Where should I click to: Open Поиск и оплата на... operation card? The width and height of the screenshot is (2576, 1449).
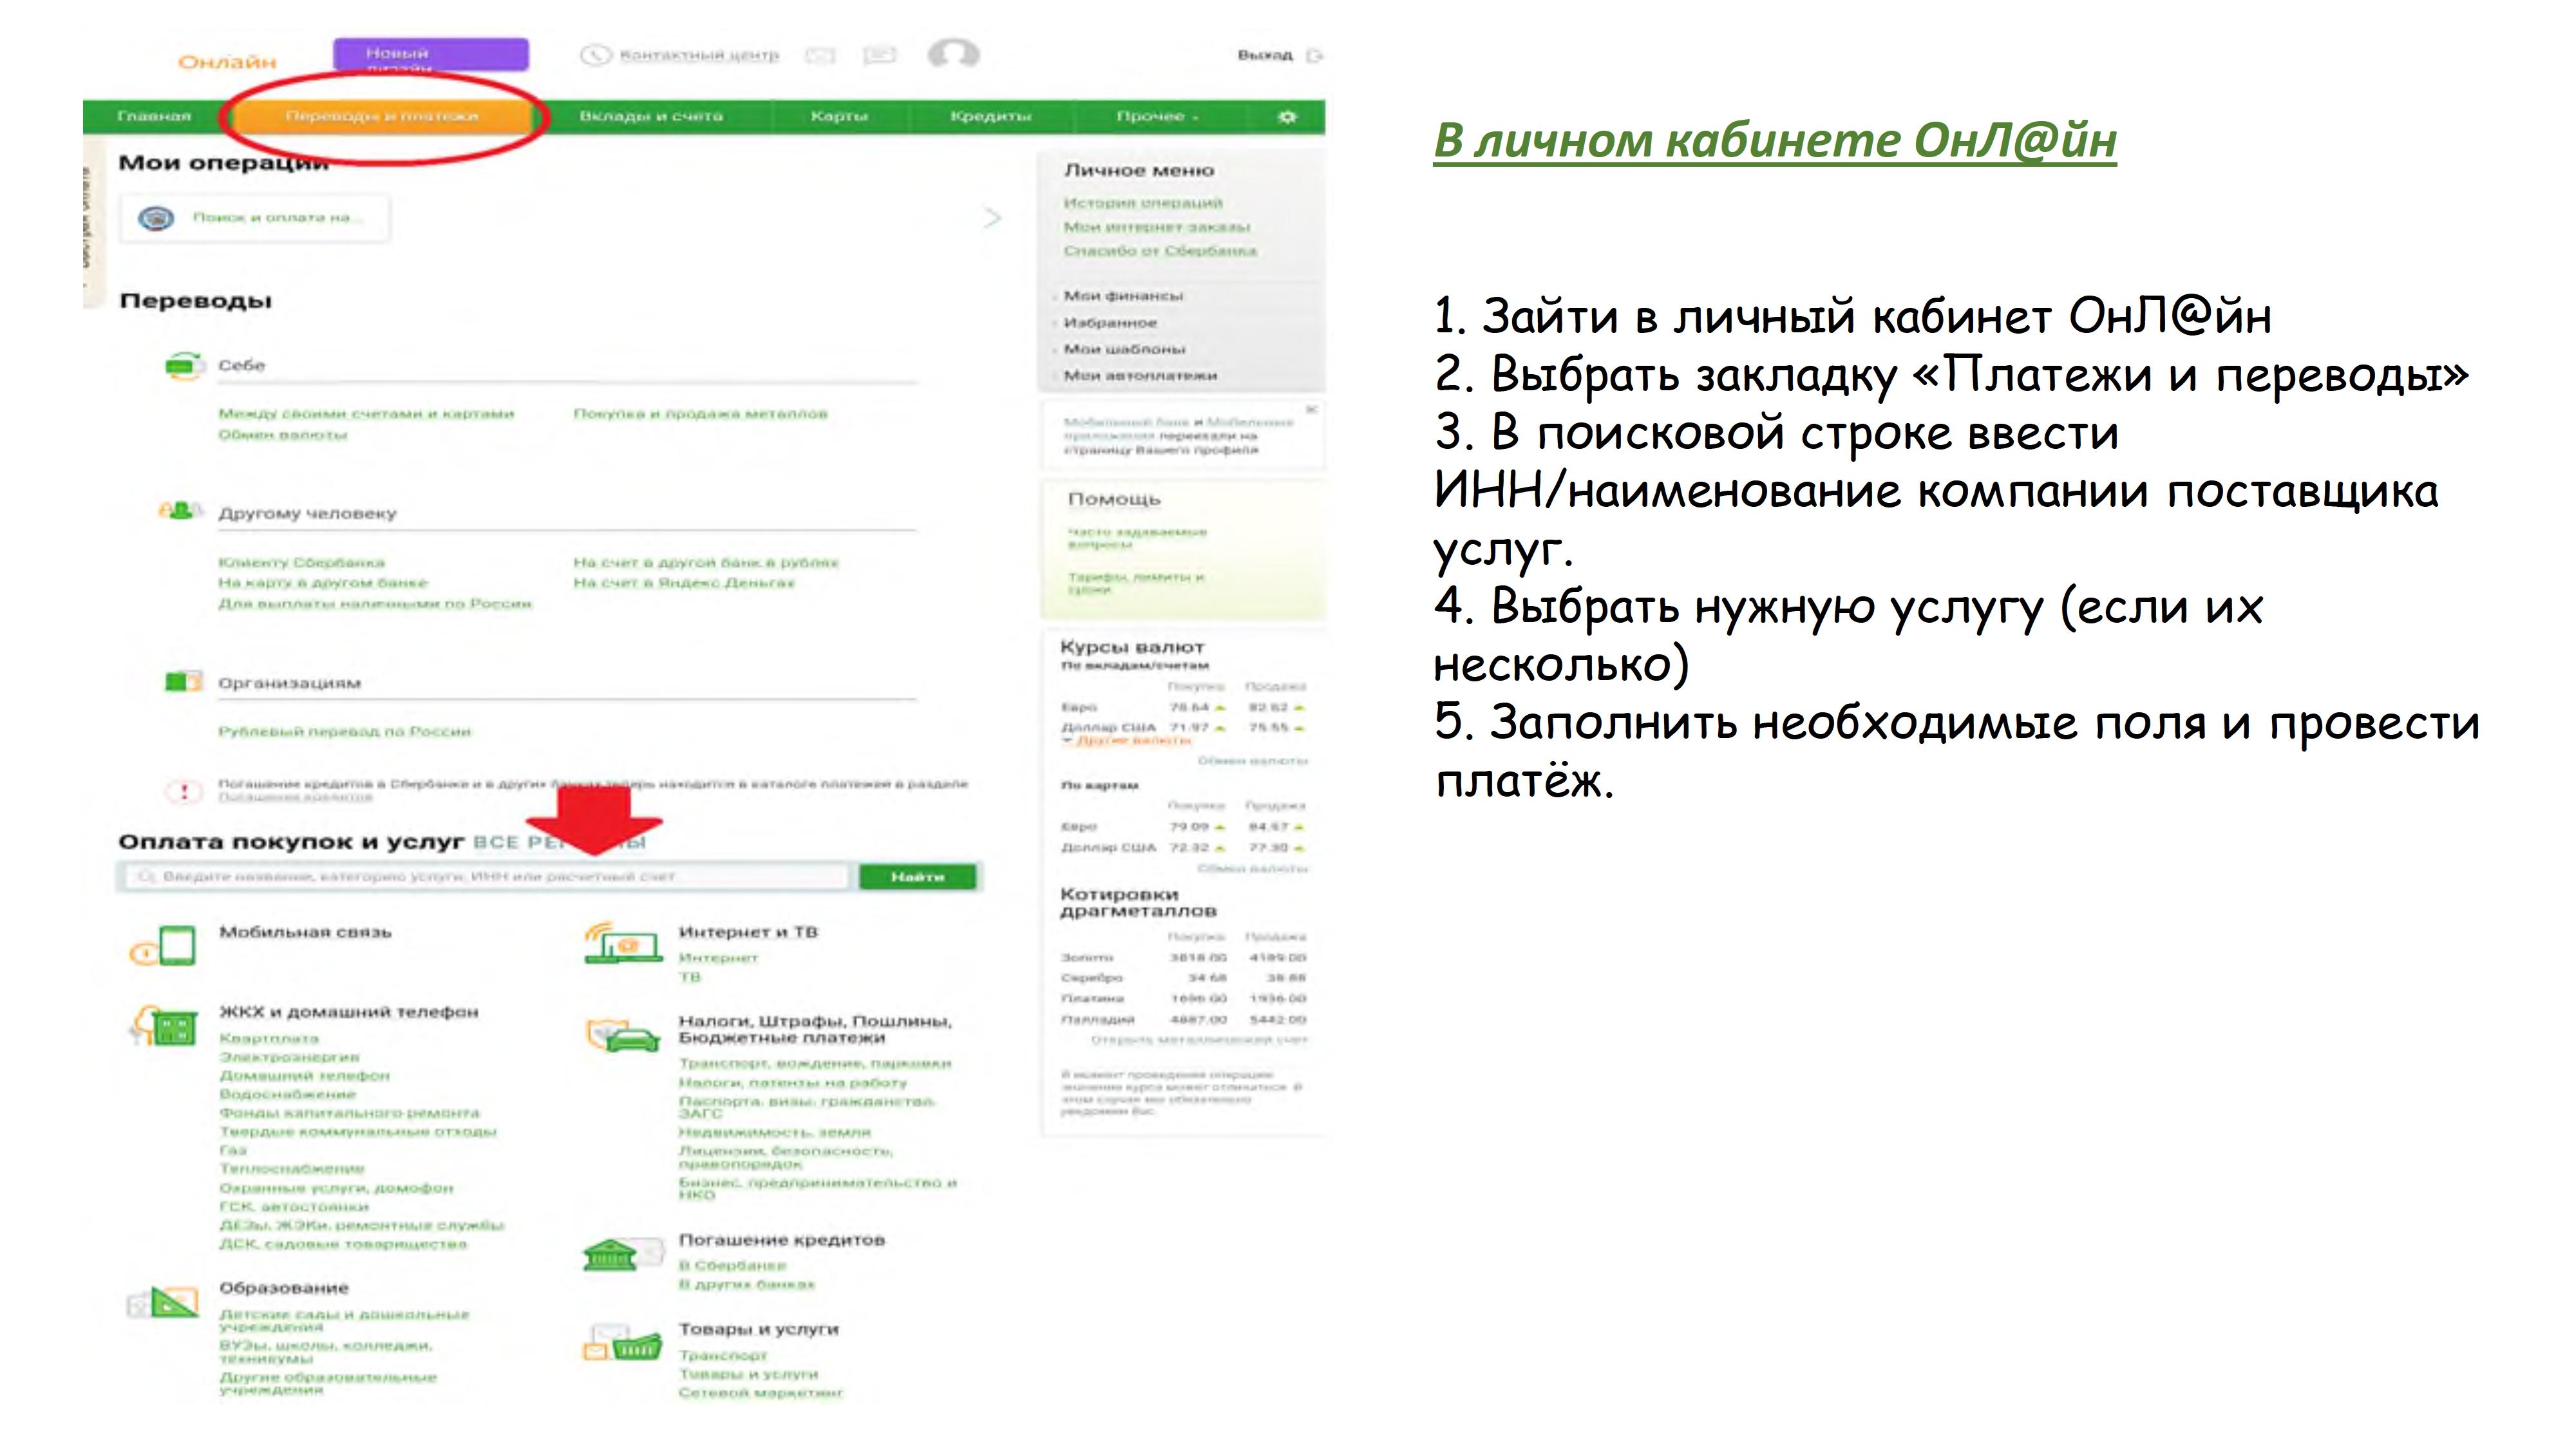tap(255, 218)
